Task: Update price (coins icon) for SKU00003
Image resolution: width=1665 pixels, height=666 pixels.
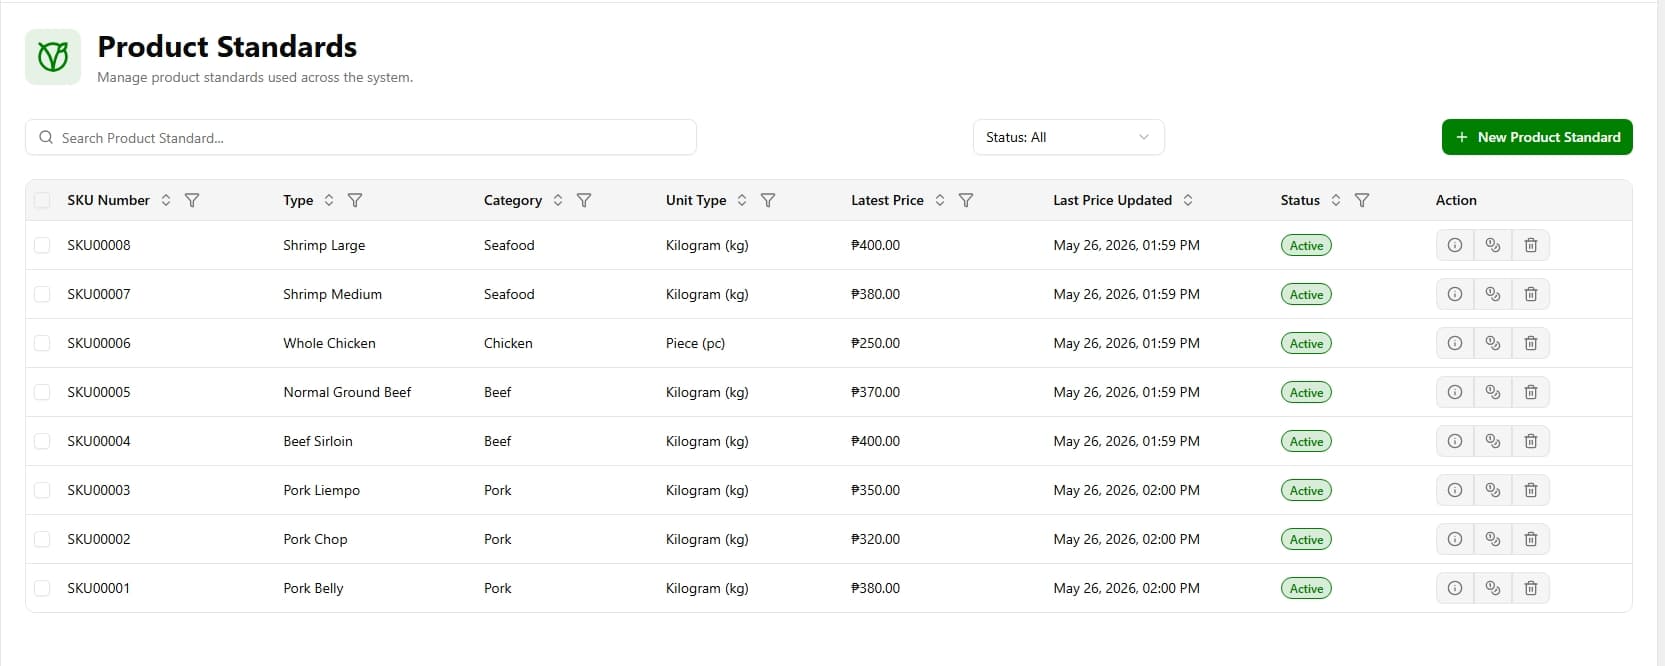Action: [x=1493, y=490]
